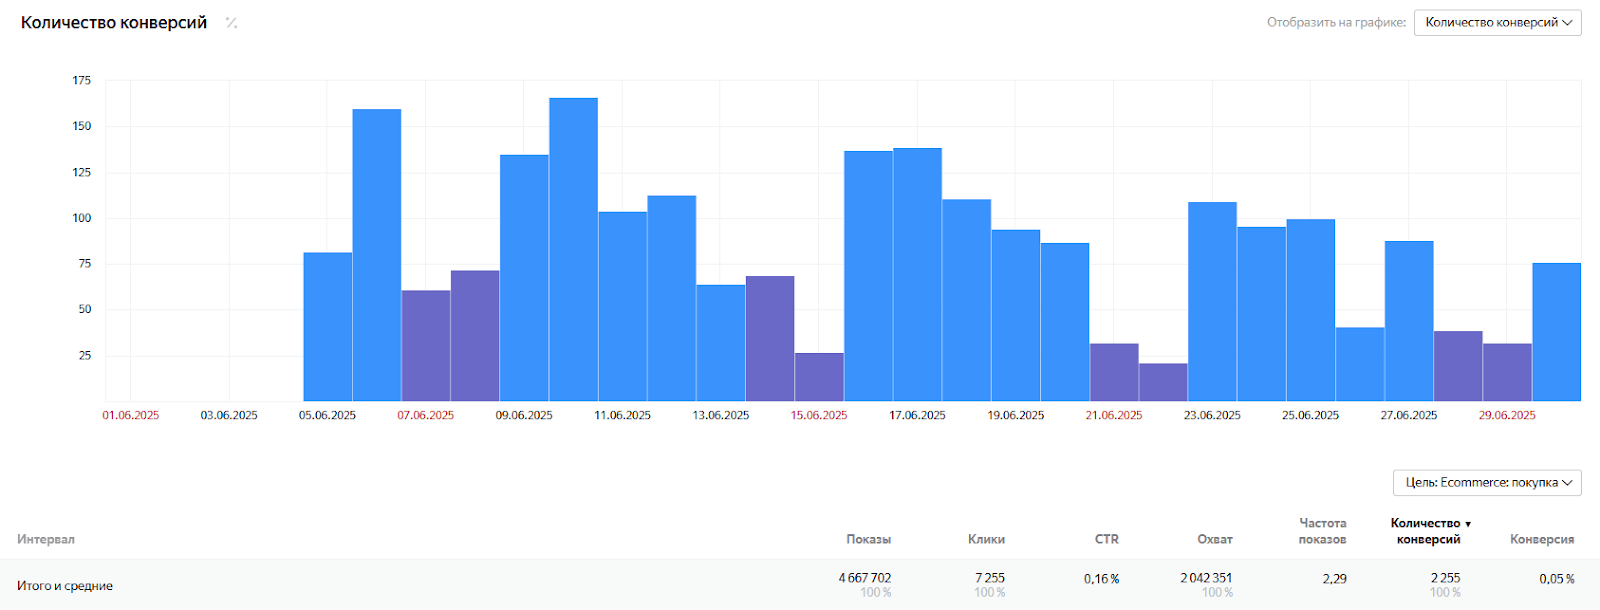Select the last chart bar for 30.06.2025

pos(1557,332)
